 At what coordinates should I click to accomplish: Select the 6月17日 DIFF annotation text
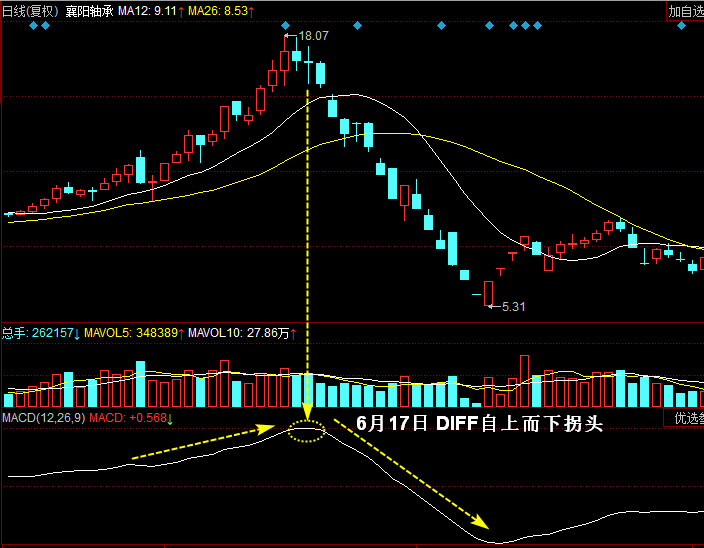click(x=479, y=424)
